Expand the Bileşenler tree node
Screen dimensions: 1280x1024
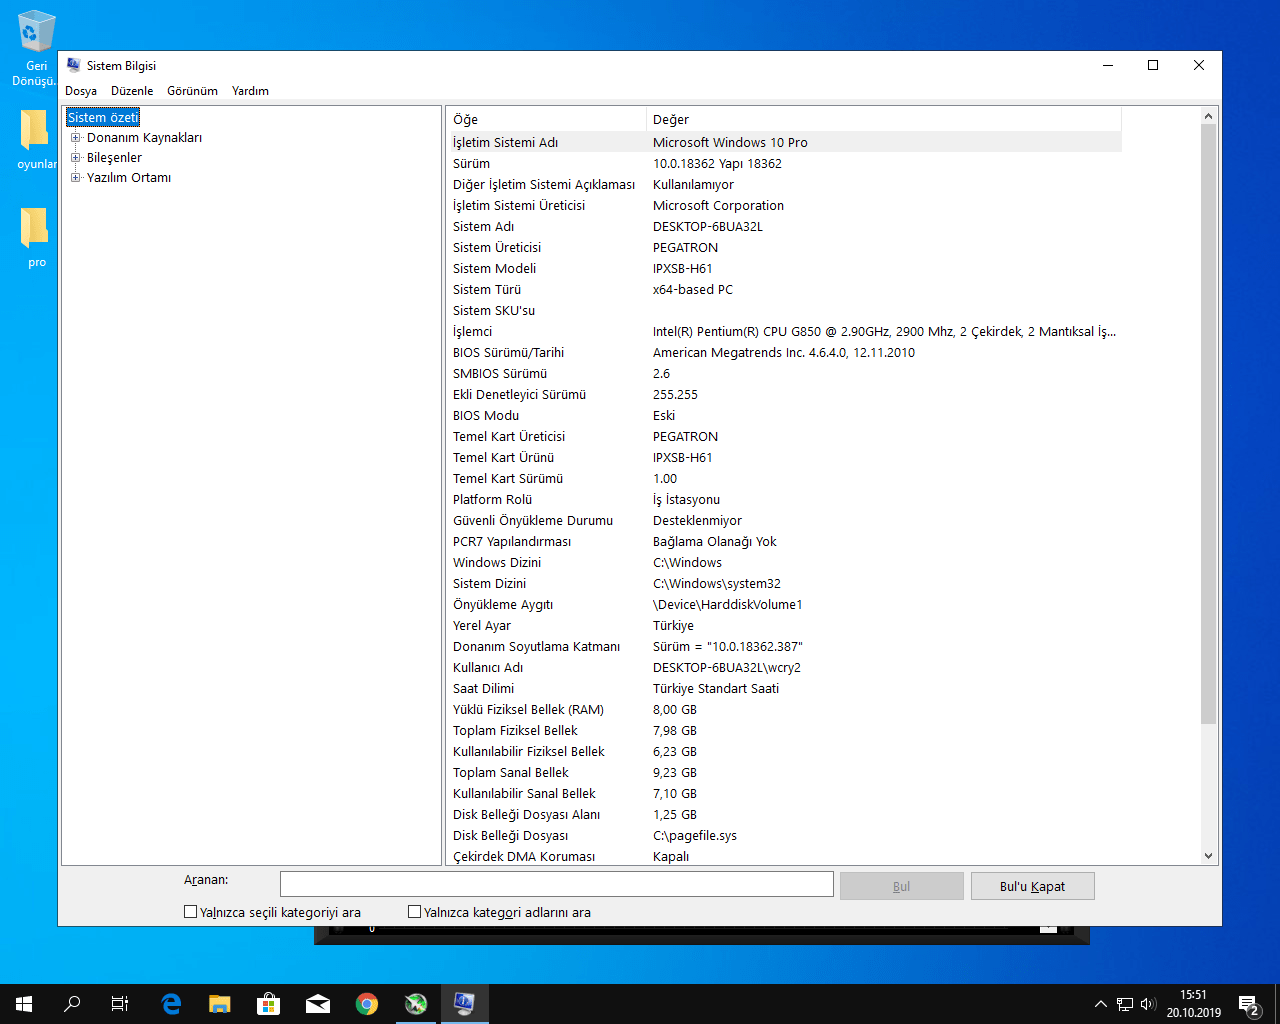76,158
